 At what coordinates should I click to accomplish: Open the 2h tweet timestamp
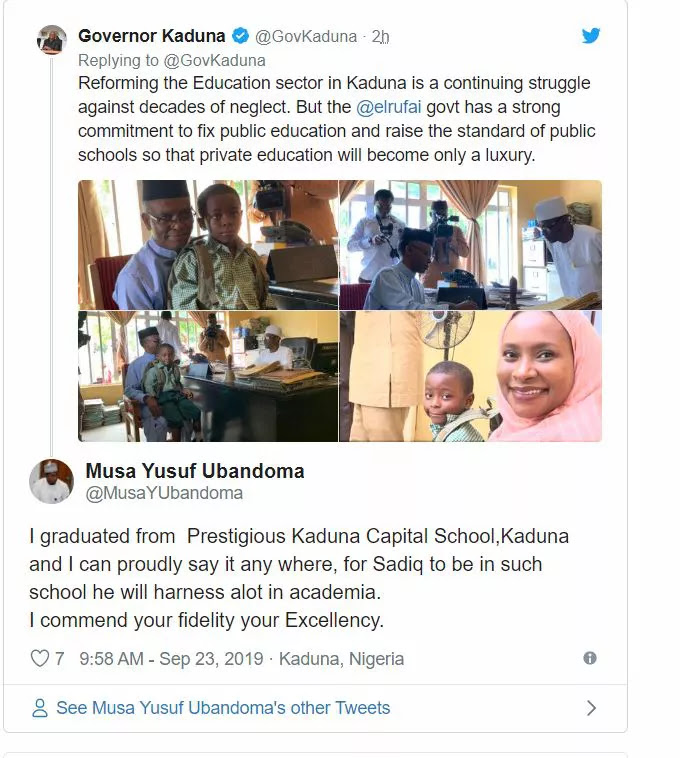pyautogui.click(x=380, y=36)
